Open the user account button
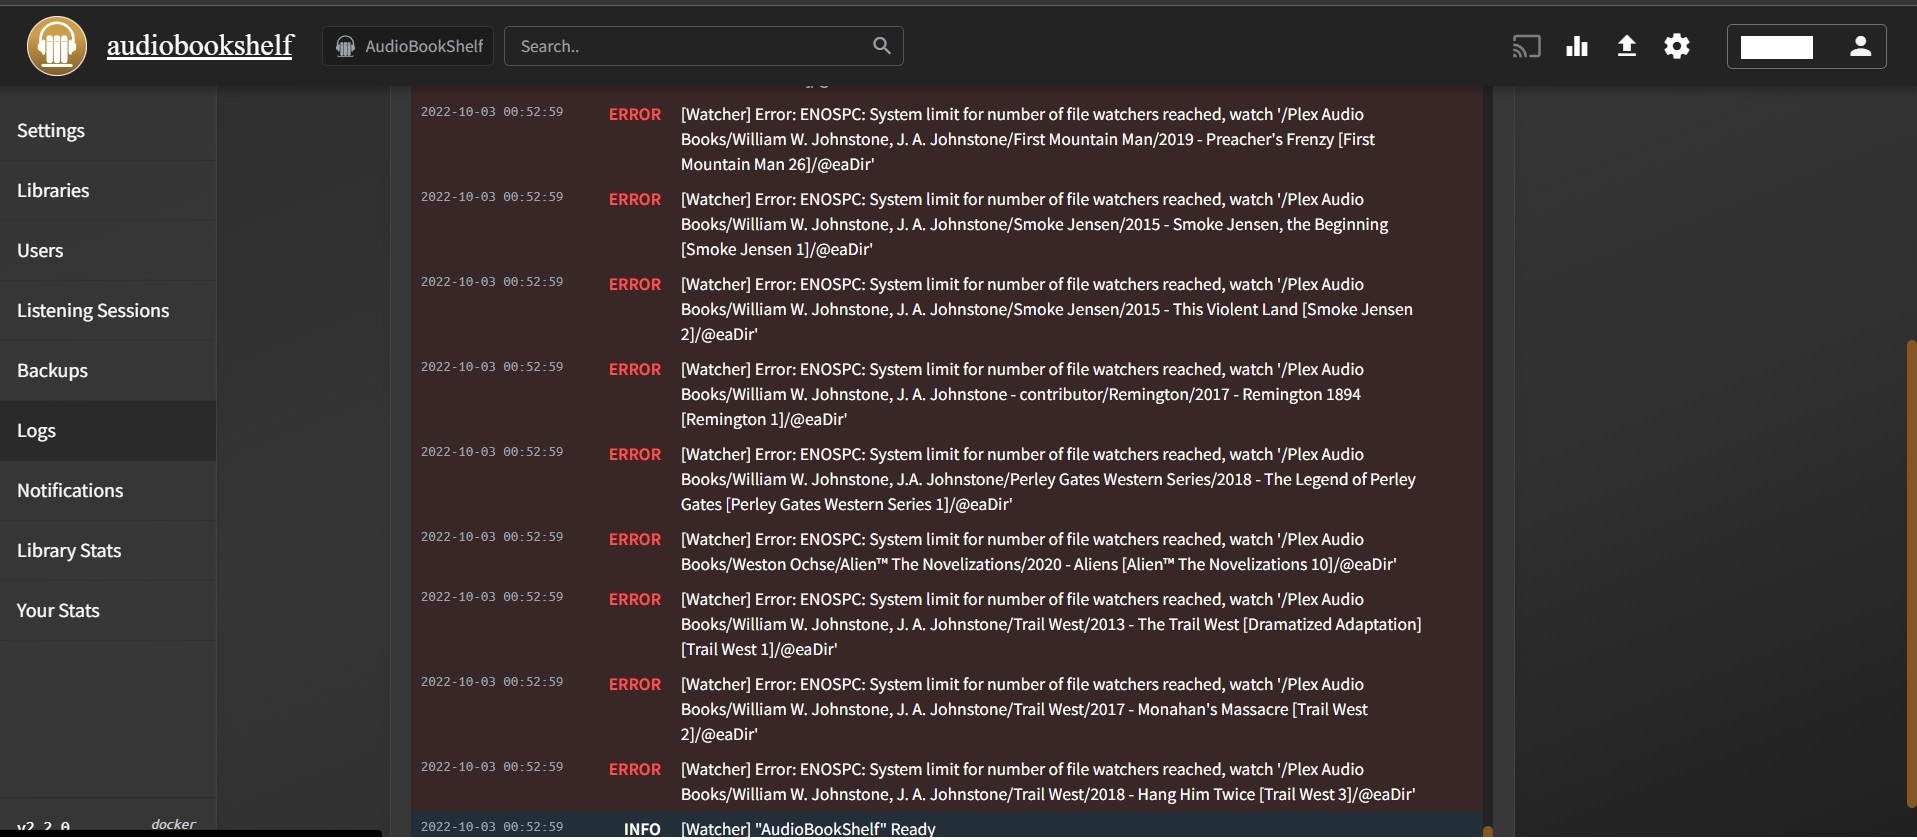The image size is (1917, 840). 1807,46
